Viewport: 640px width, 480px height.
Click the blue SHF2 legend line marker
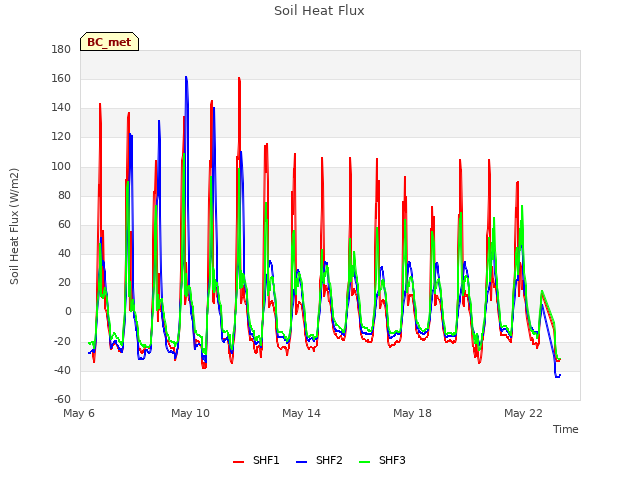(301, 462)
